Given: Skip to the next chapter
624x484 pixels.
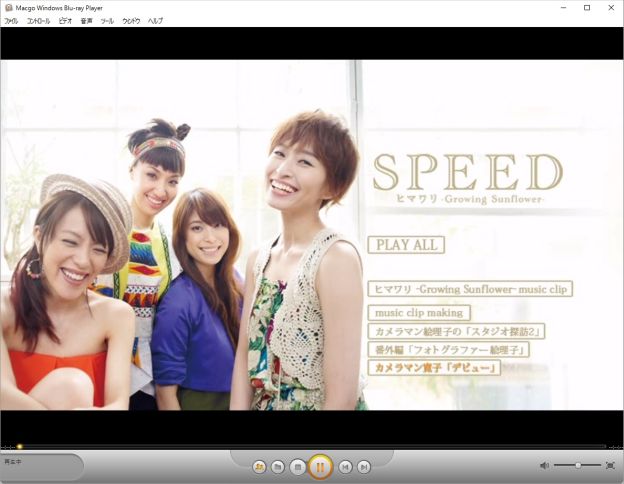Looking at the screenshot, I should coord(364,467).
